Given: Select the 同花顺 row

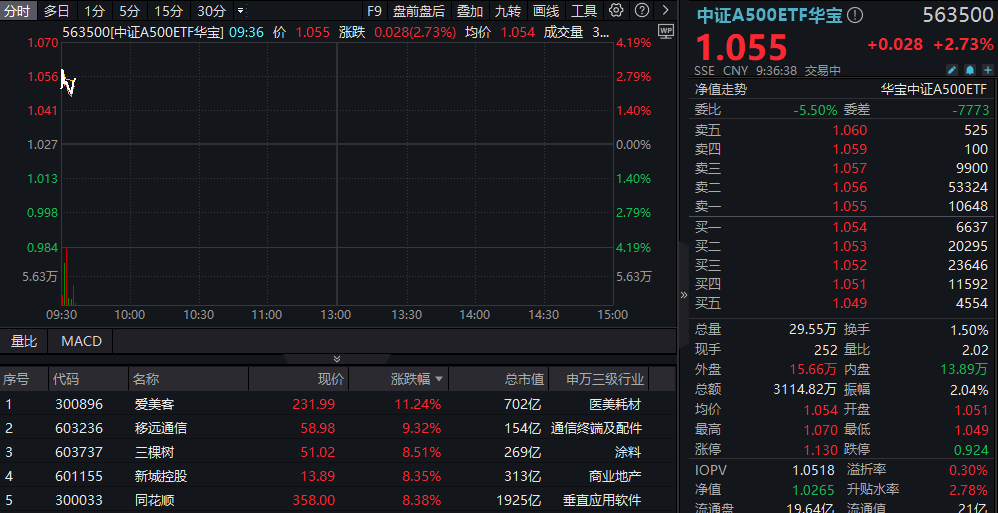Looking at the screenshot, I should tap(337, 500).
